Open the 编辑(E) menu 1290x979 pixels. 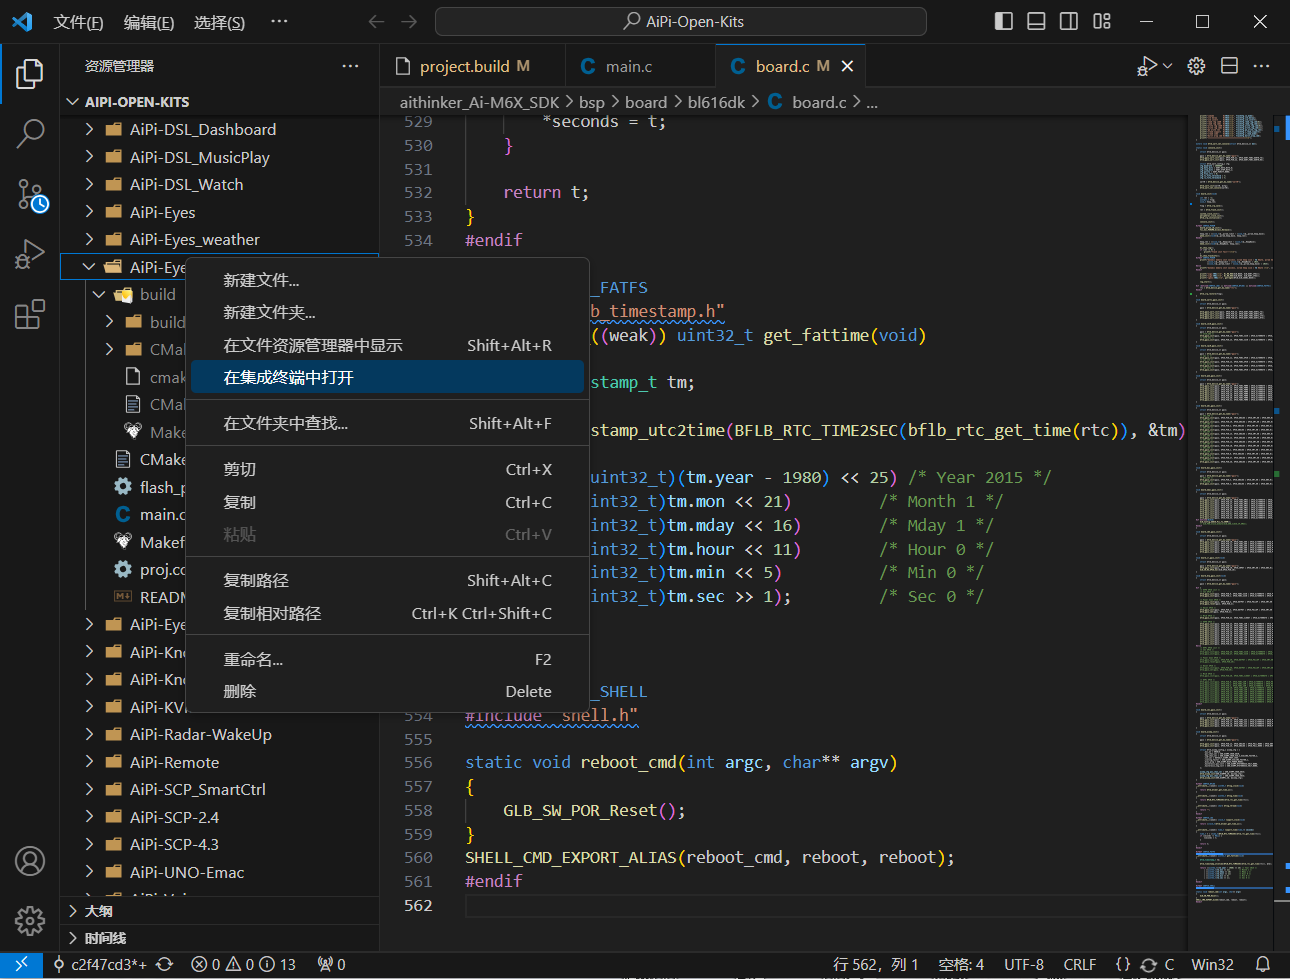tap(148, 22)
